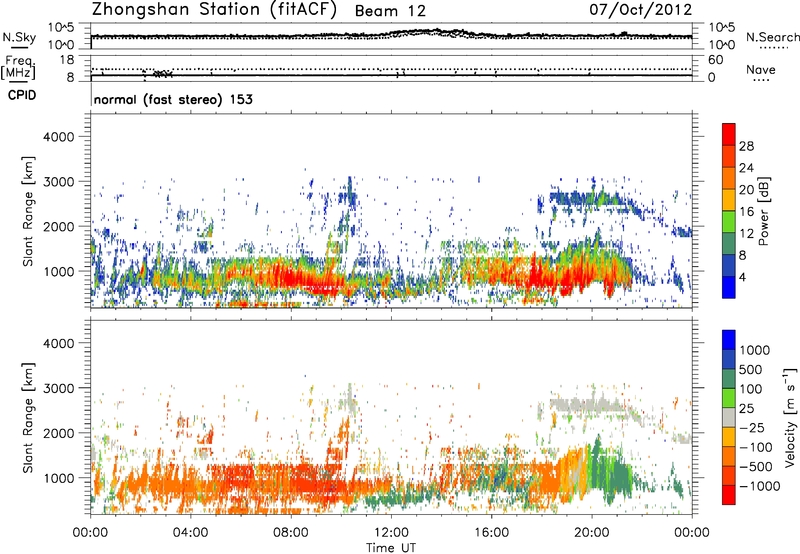Click the 'Power [dB]' colorbar label
The width and height of the screenshot is (800, 554).
click(764, 211)
